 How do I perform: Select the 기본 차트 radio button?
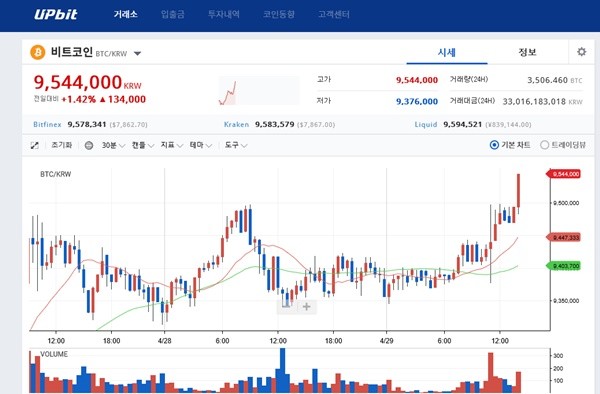pos(494,145)
